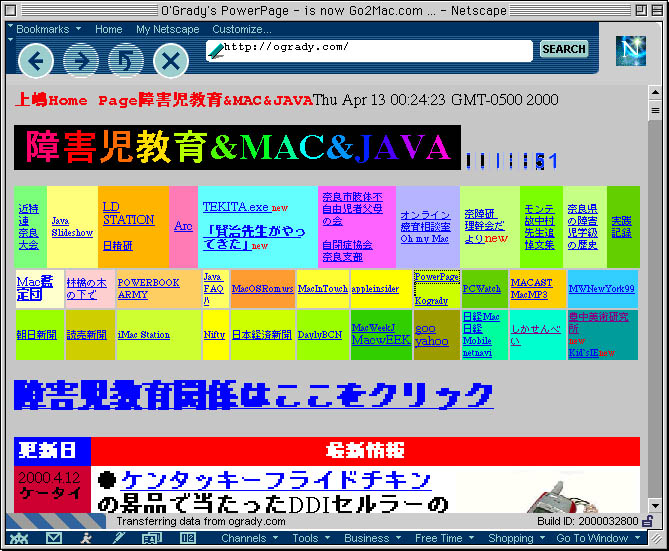Click the Forward arrow button
The height and width of the screenshot is (551, 669).
click(81, 61)
